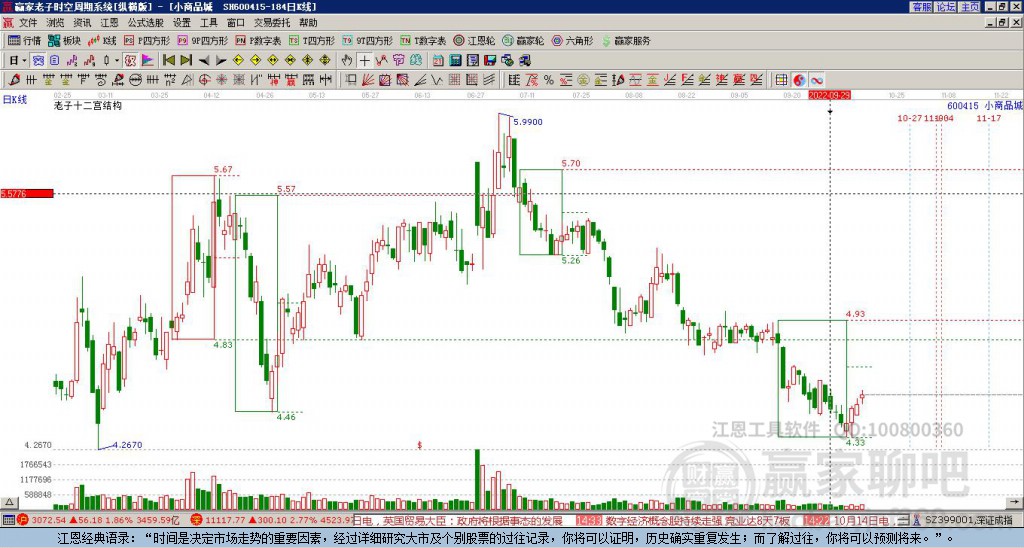Viewport: 1024px width, 548px height.
Task: Click the 论坛 button
Action: 945,7
